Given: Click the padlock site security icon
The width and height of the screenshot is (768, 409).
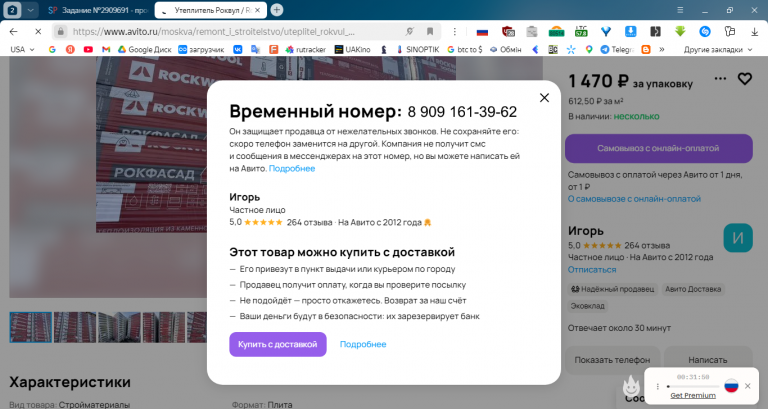Looking at the screenshot, I should [60, 31].
